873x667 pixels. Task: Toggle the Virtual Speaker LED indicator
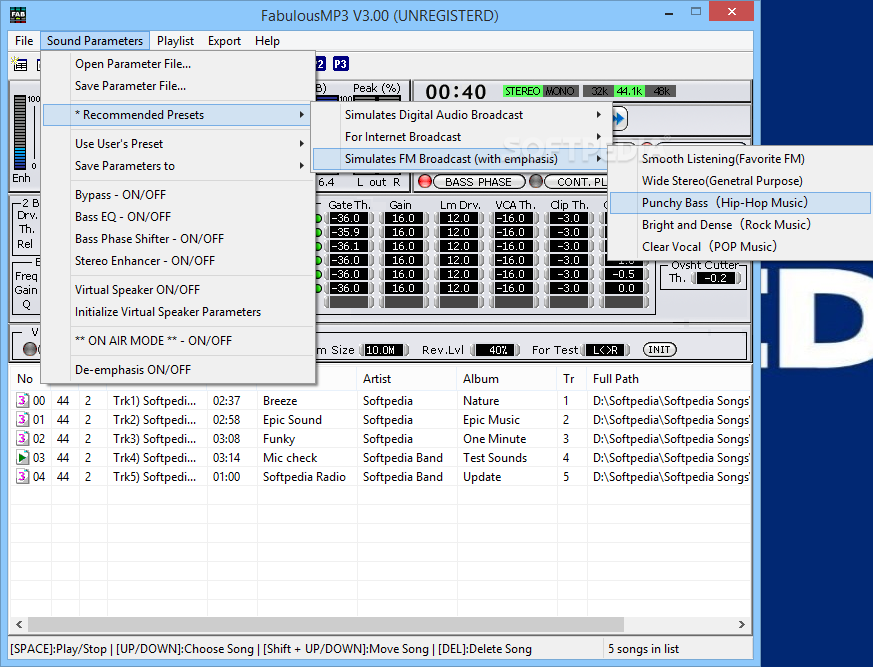point(30,349)
